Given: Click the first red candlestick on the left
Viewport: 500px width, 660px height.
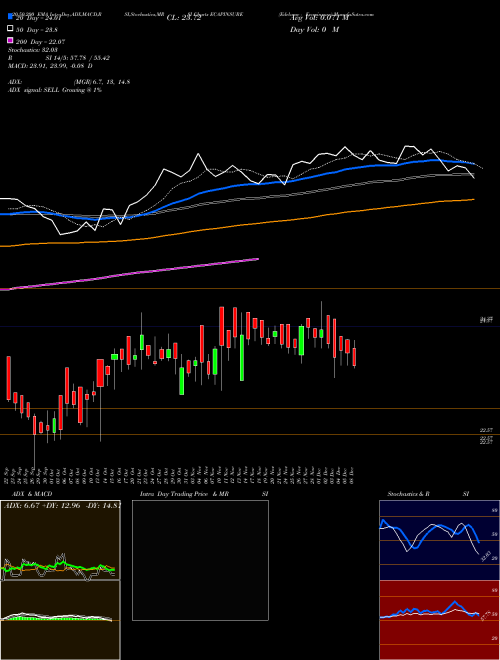Looking at the screenshot, I should pyautogui.click(x=8, y=378).
